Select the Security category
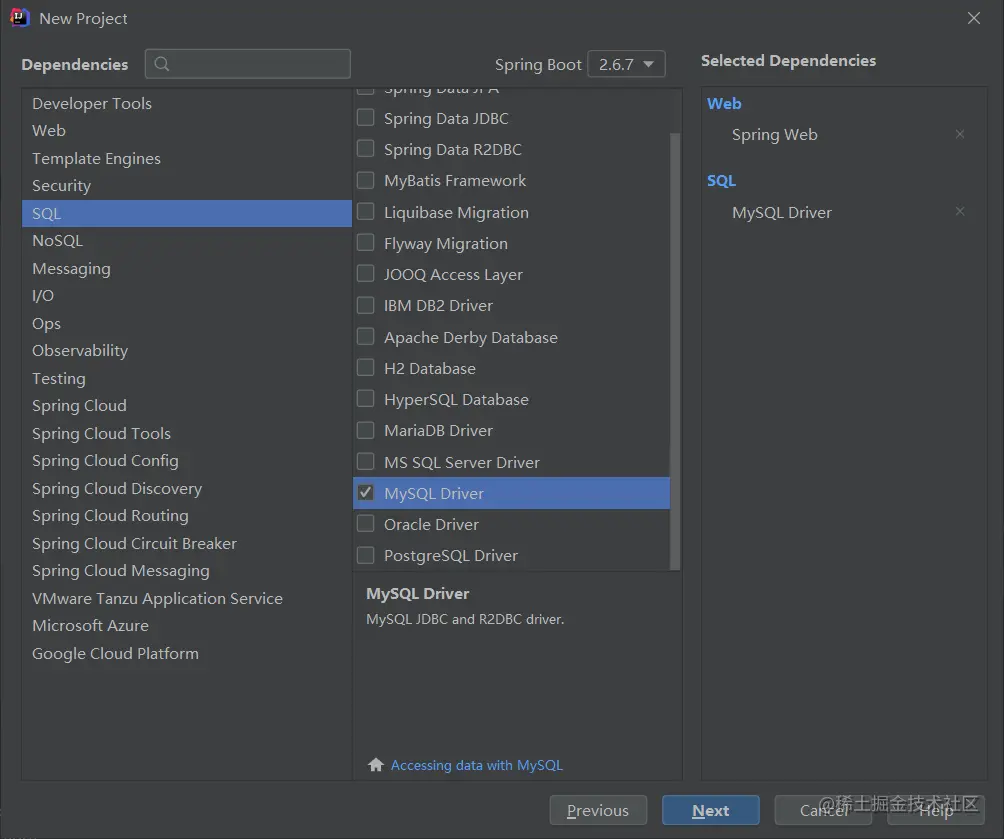Image resolution: width=1004 pixels, height=839 pixels. pos(61,185)
